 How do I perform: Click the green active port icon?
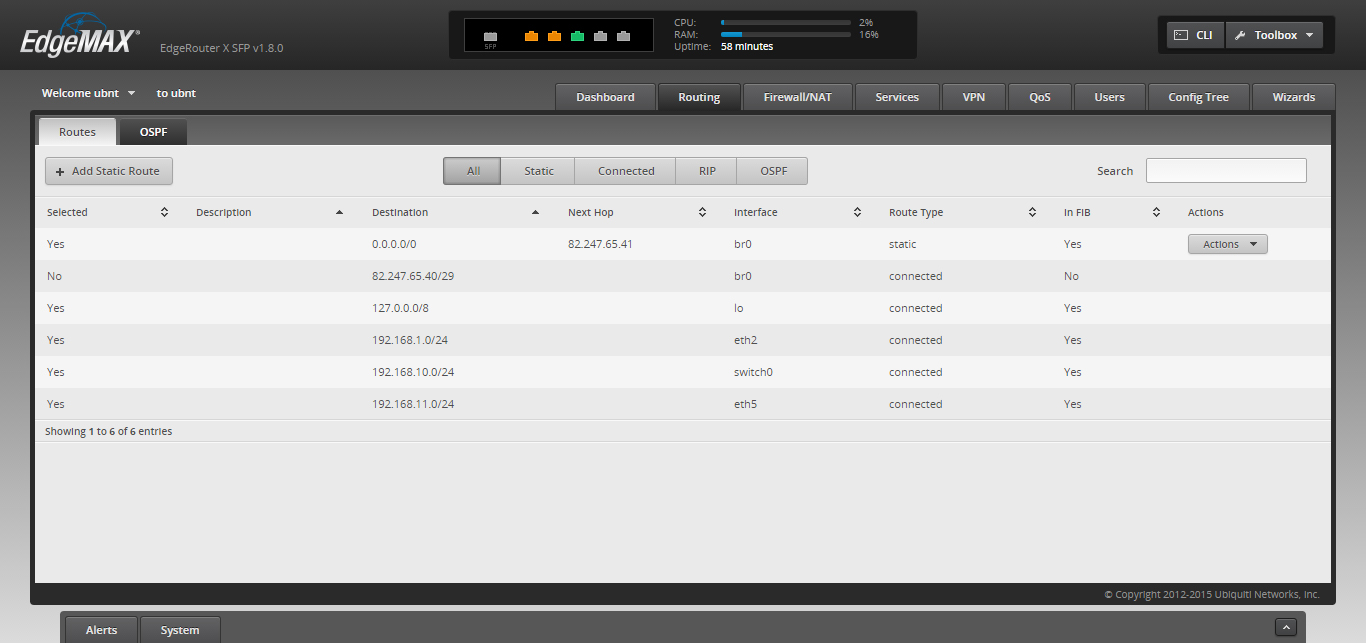577,37
